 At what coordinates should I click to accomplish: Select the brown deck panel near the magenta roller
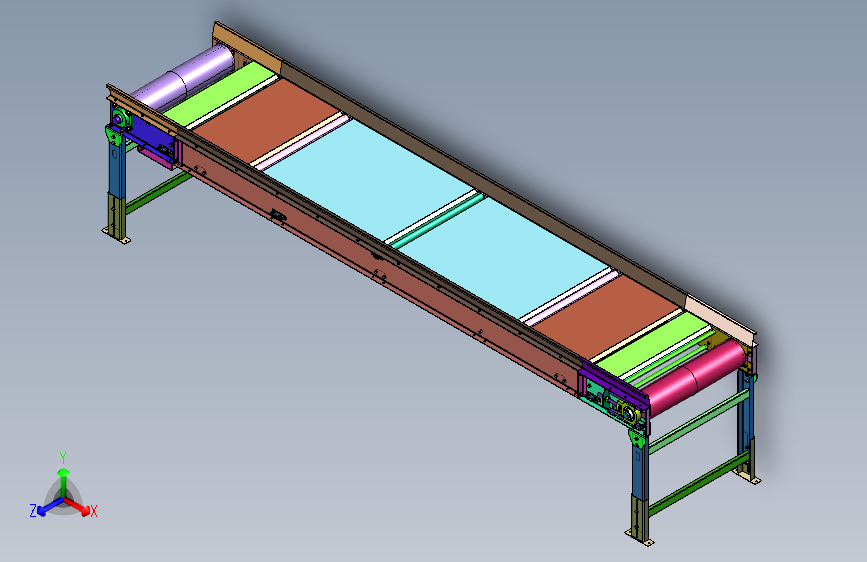[607, 315]
